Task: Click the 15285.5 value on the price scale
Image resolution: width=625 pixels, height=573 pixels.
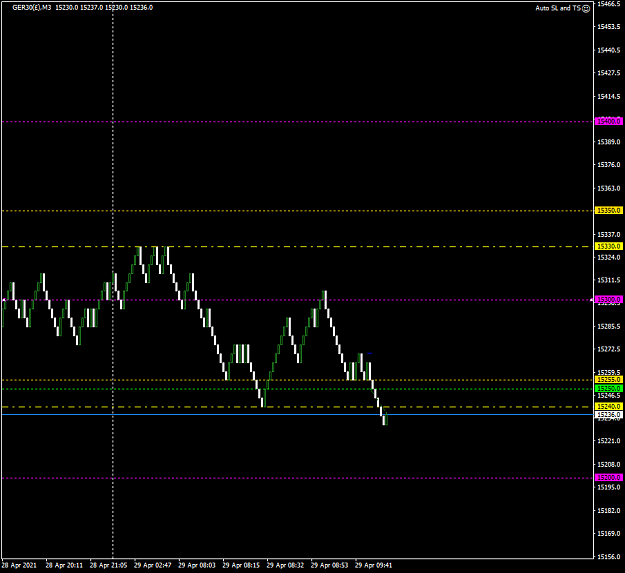Action: (608, 327)
